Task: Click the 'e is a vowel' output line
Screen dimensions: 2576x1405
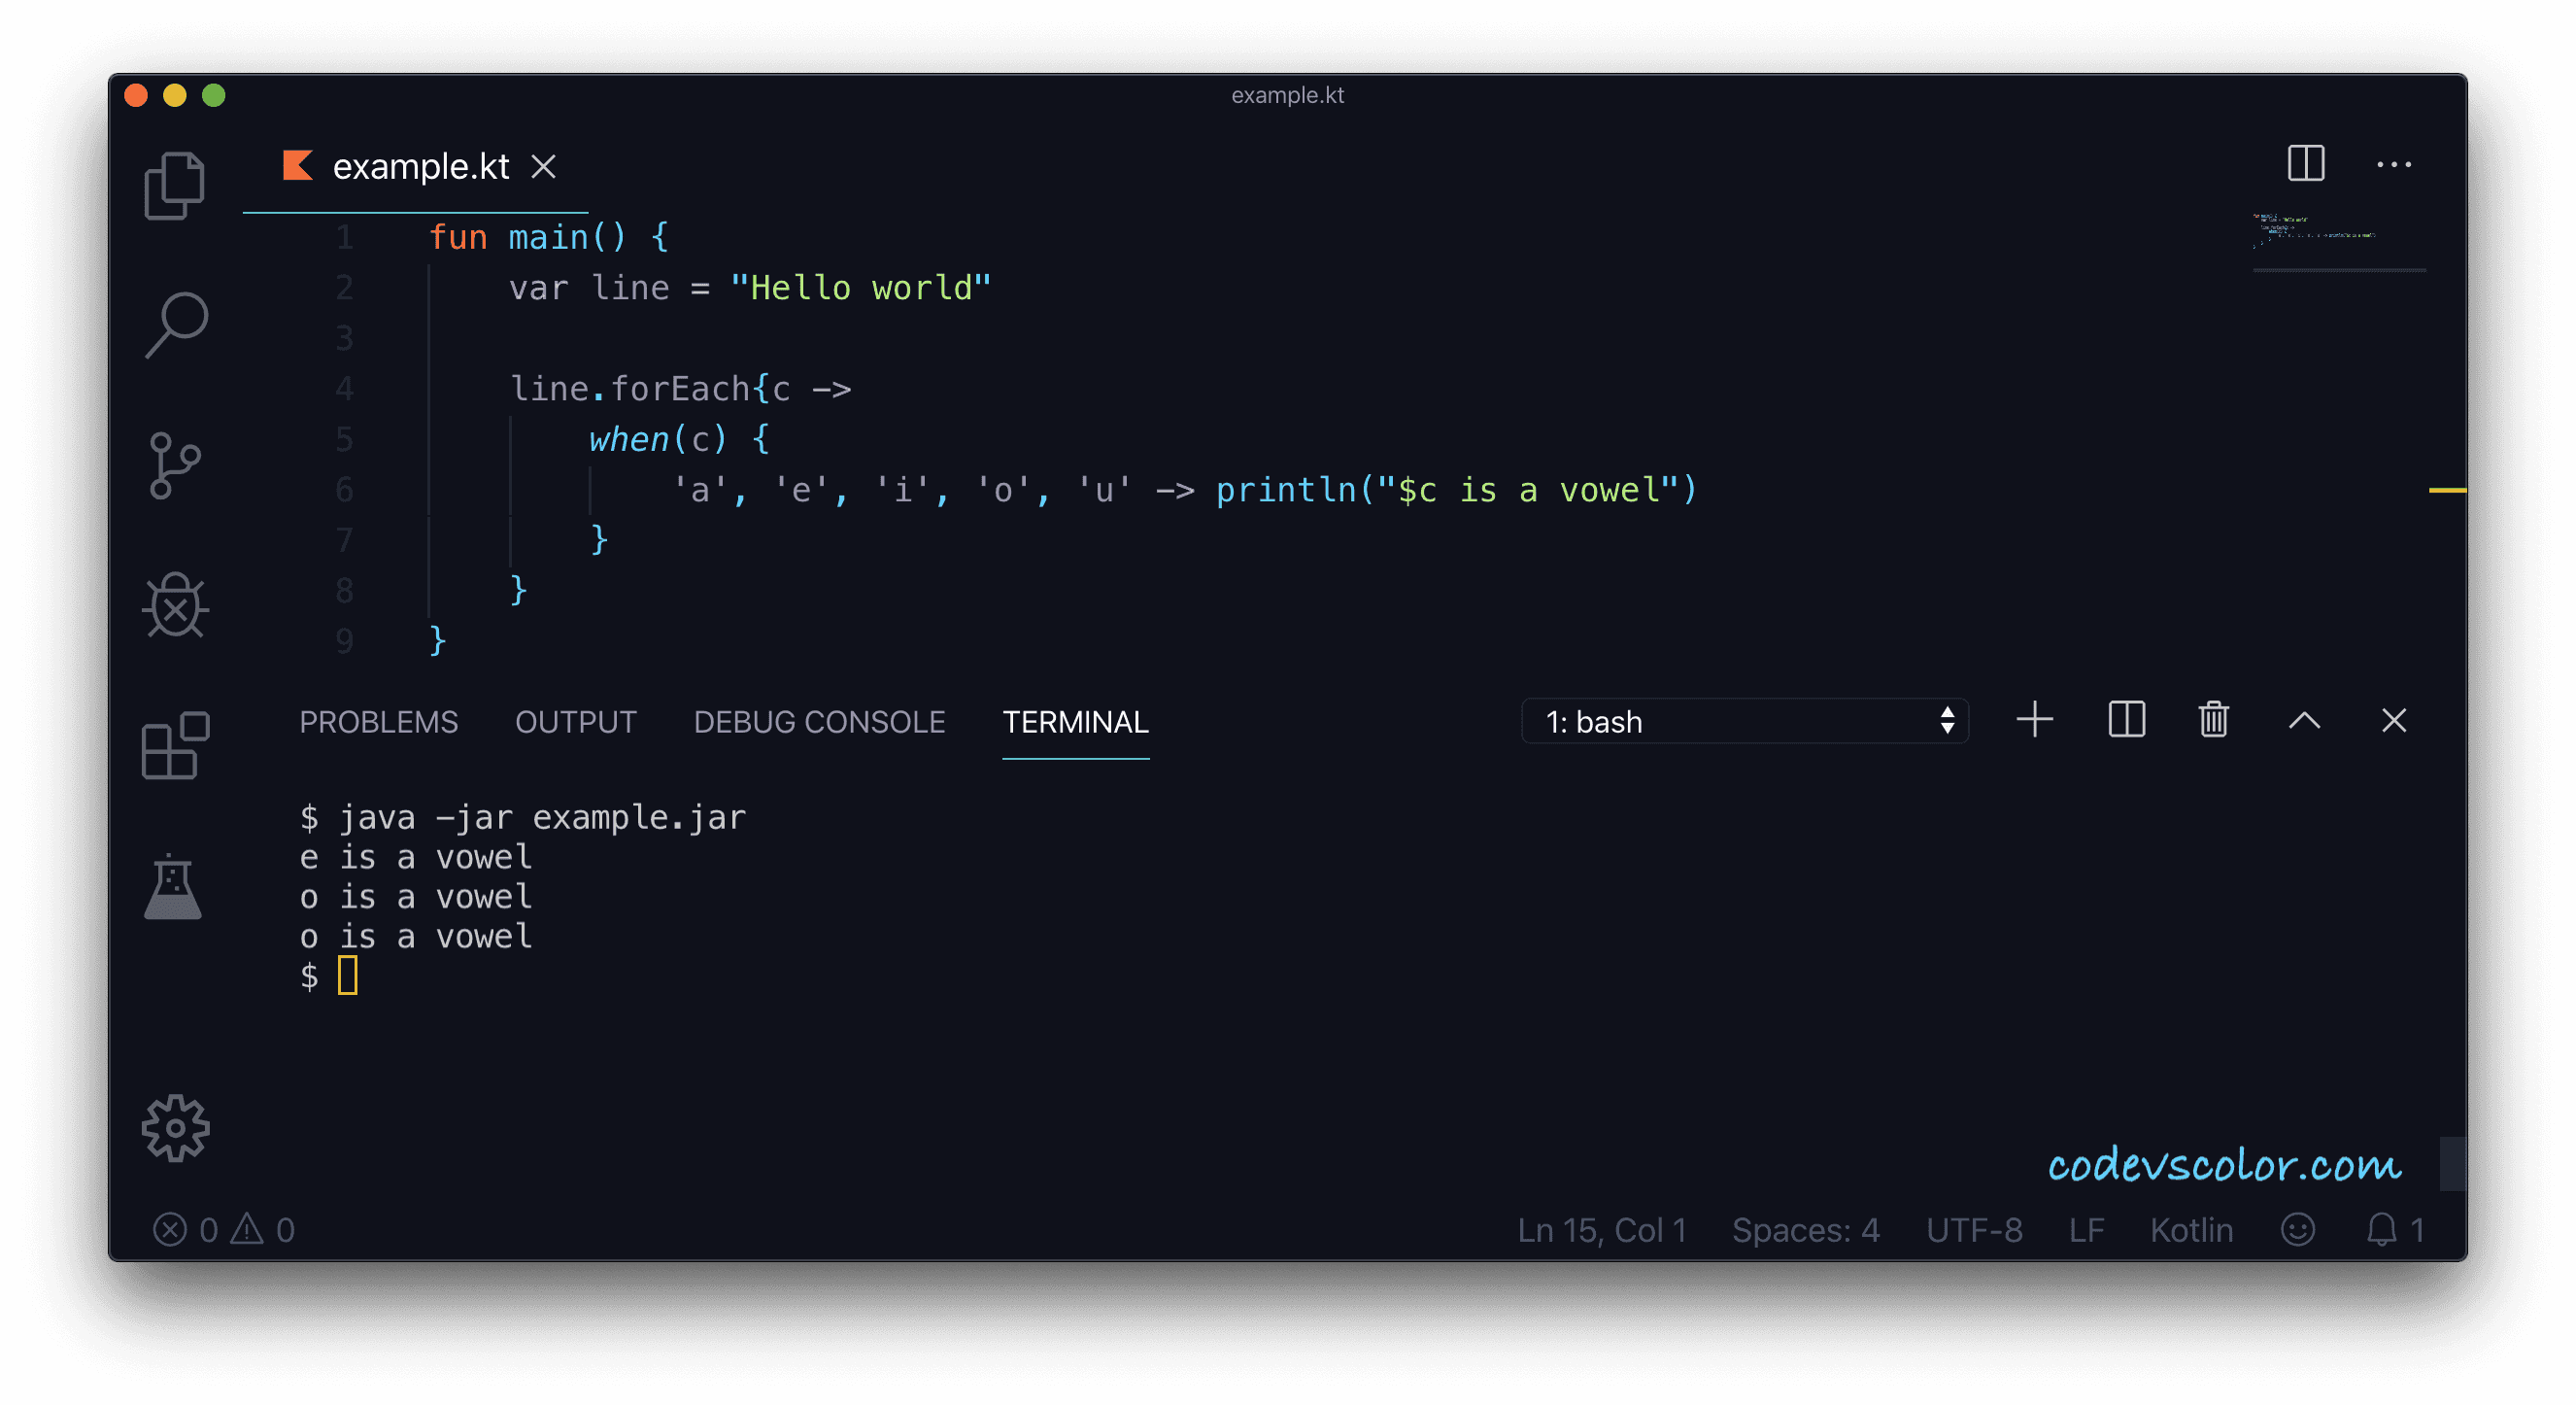Action: 416,857
